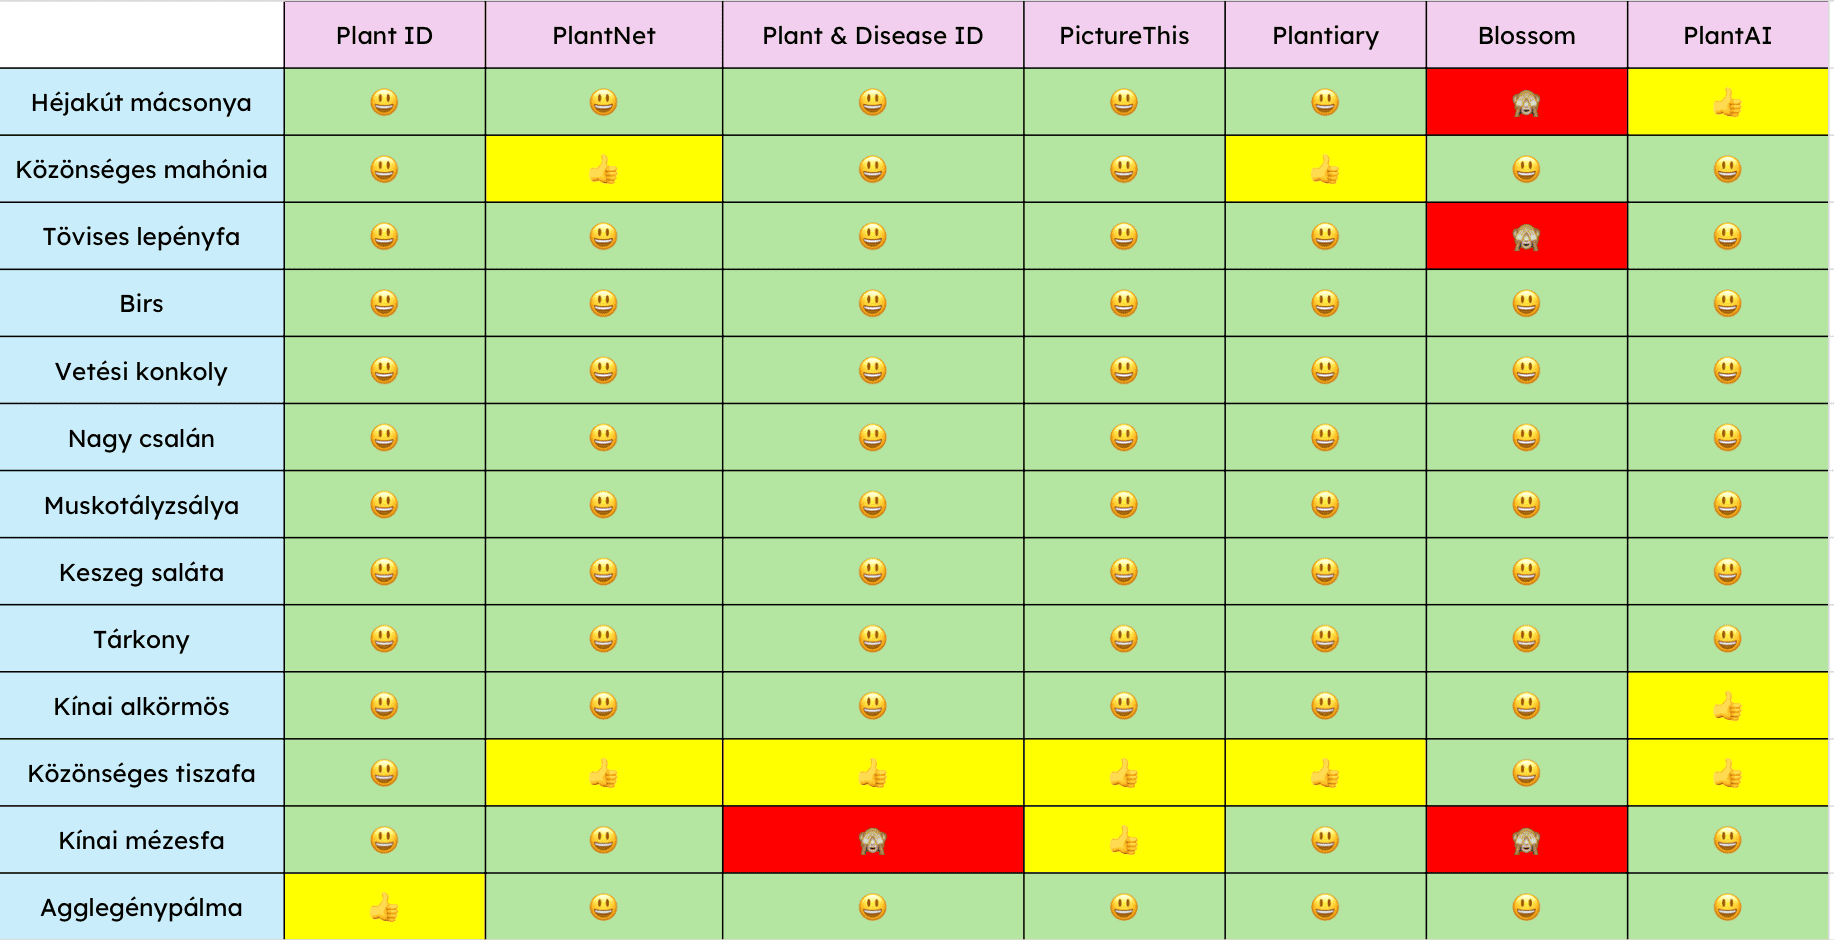
Task: Click thumbs-up in Agglegénypálma Plant ID cell
Action: [x=384, y=908]
